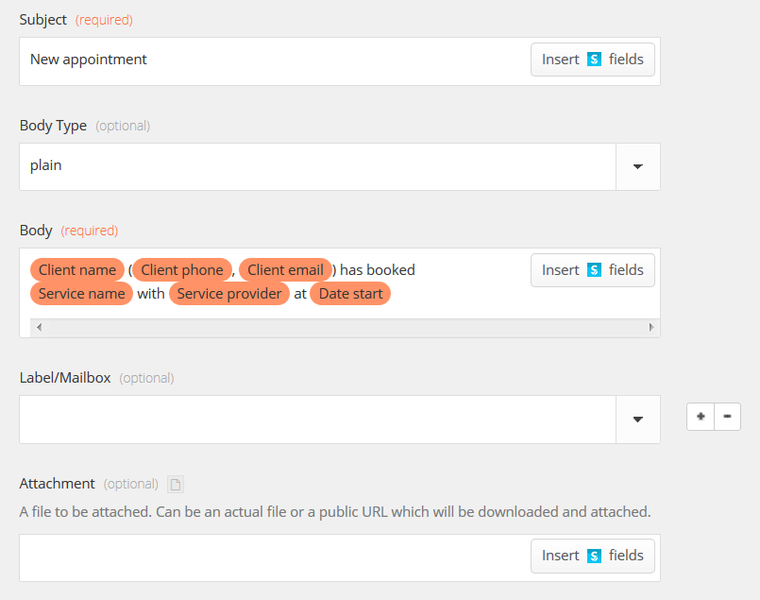Click the Label/Mailbox combo box field
Viewport: 760px width, 600px height.
[315, 420]
